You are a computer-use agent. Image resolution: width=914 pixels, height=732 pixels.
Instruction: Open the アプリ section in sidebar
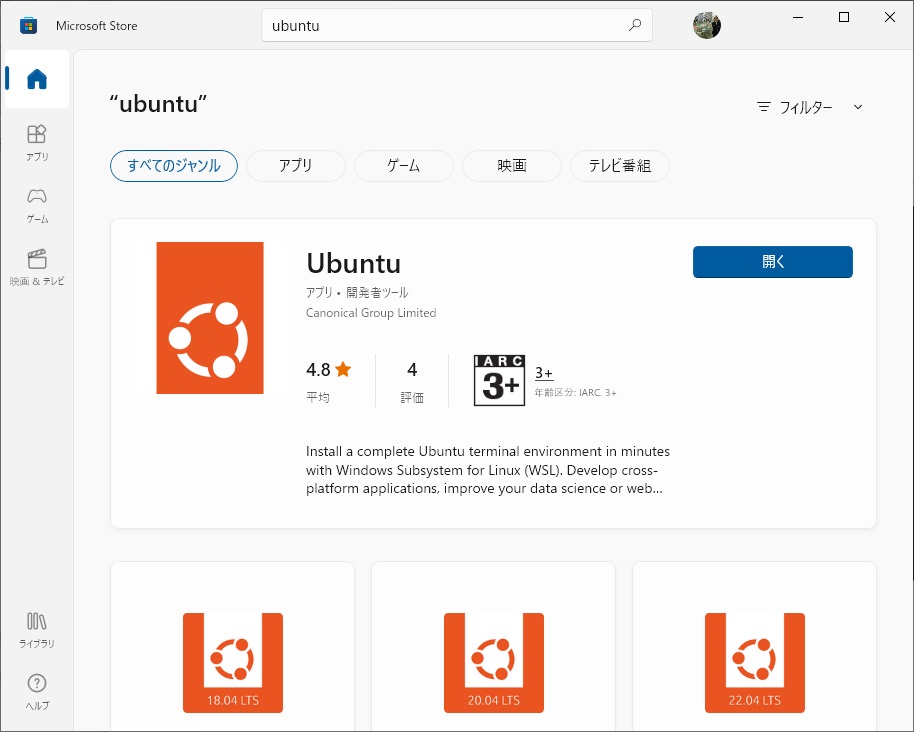tap(37, 143)
